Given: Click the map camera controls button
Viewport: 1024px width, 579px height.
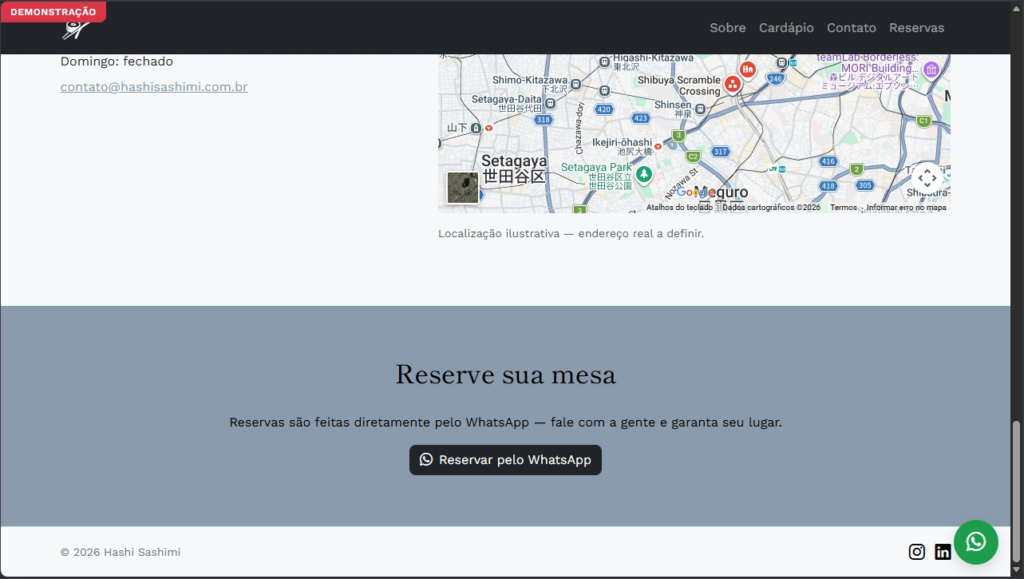Looking at the screenshot, I should [927, 178].
